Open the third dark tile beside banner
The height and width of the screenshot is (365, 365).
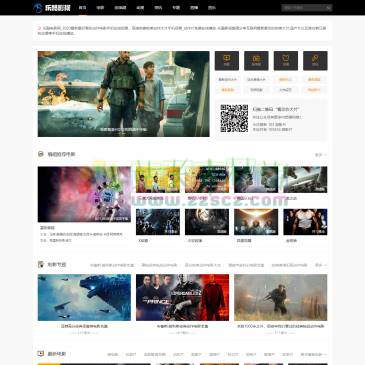pos(286,61)
